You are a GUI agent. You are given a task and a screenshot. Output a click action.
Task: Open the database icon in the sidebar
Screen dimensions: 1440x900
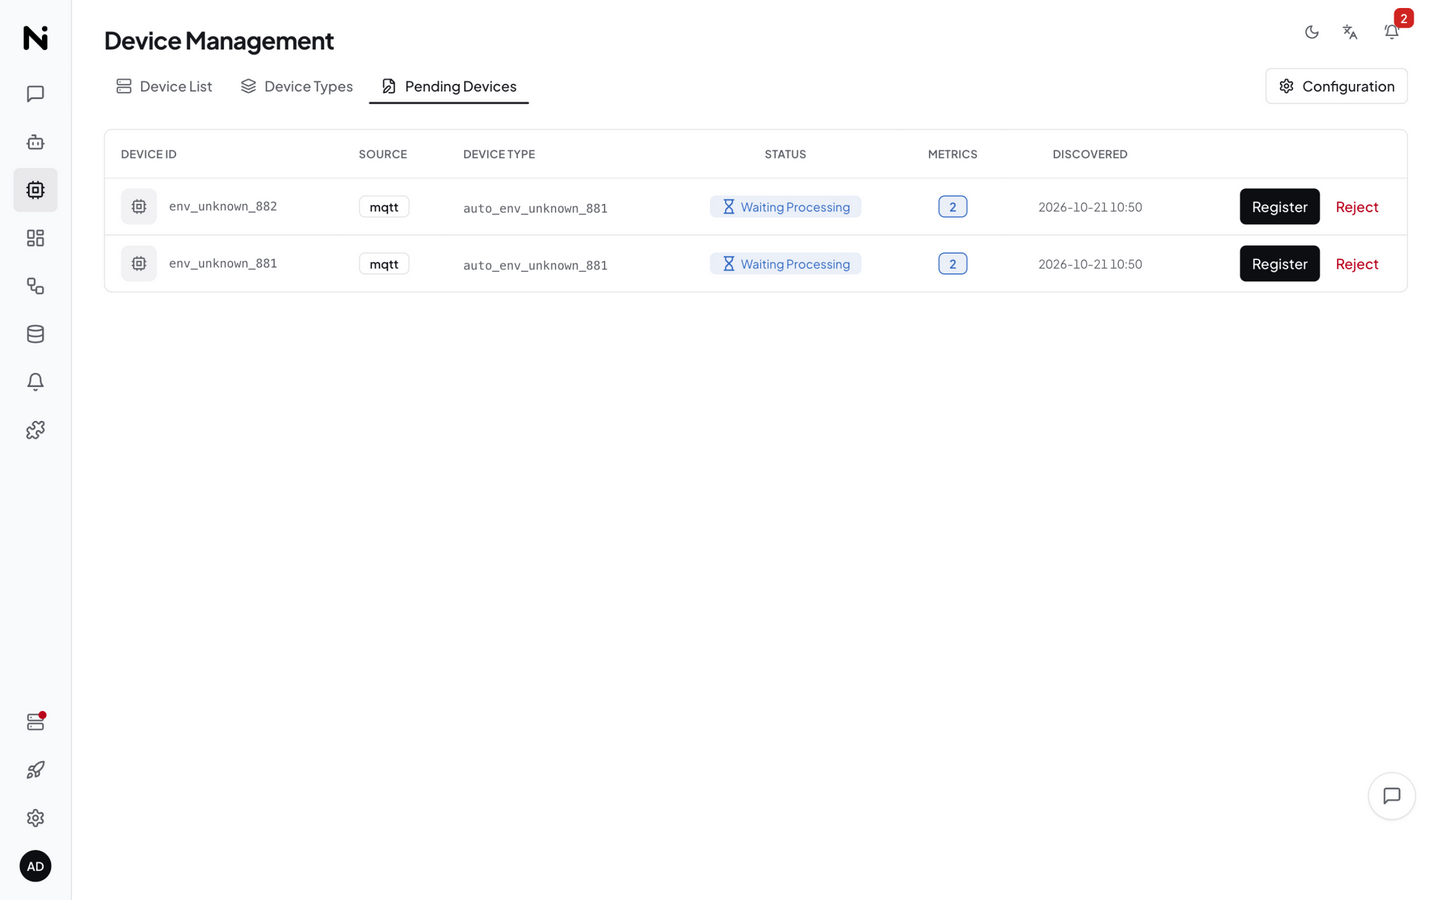[x=35, y=334]
